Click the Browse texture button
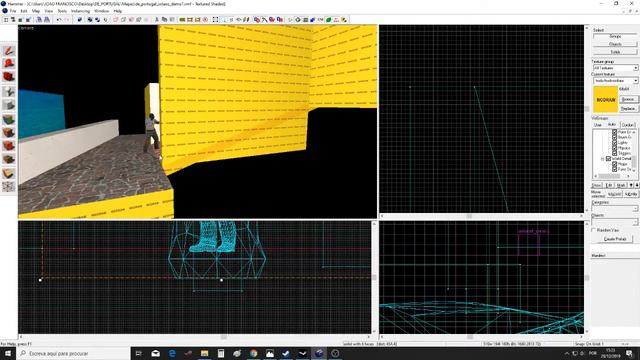Image resolution: width=640 pixels, height=360 pixels. coord(628,100)
